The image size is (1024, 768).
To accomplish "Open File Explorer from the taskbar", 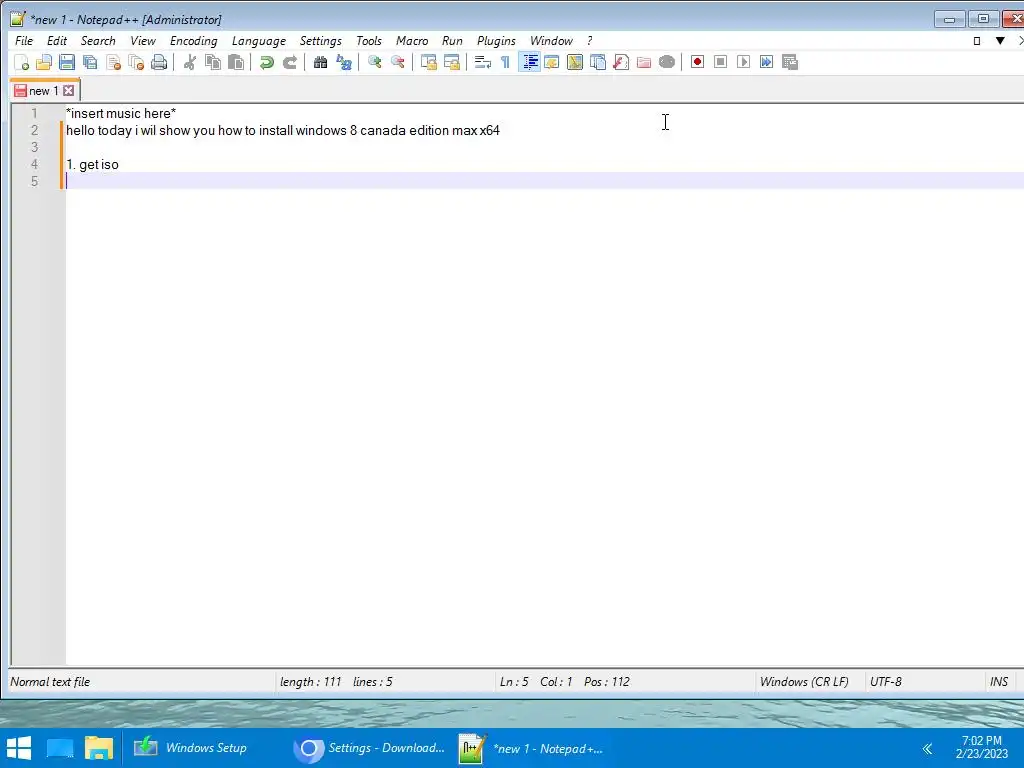I will point(99,748).
